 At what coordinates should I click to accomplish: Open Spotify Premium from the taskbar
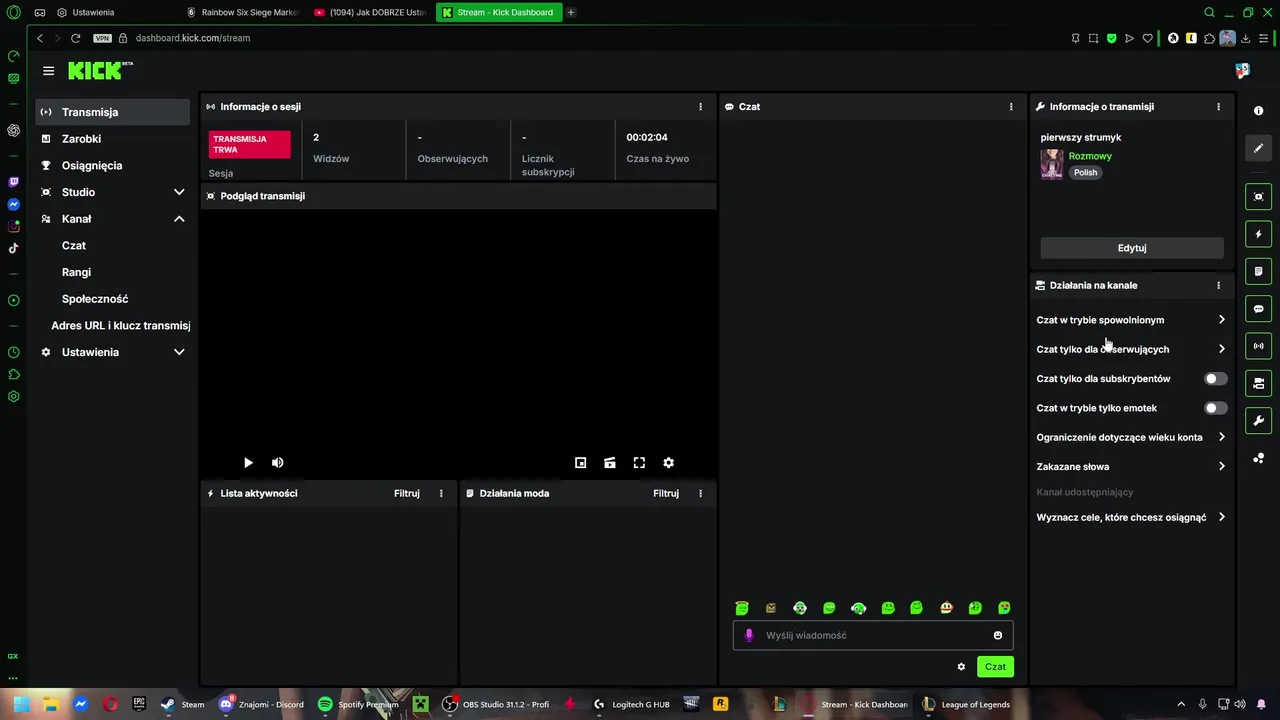pos(358,704)
